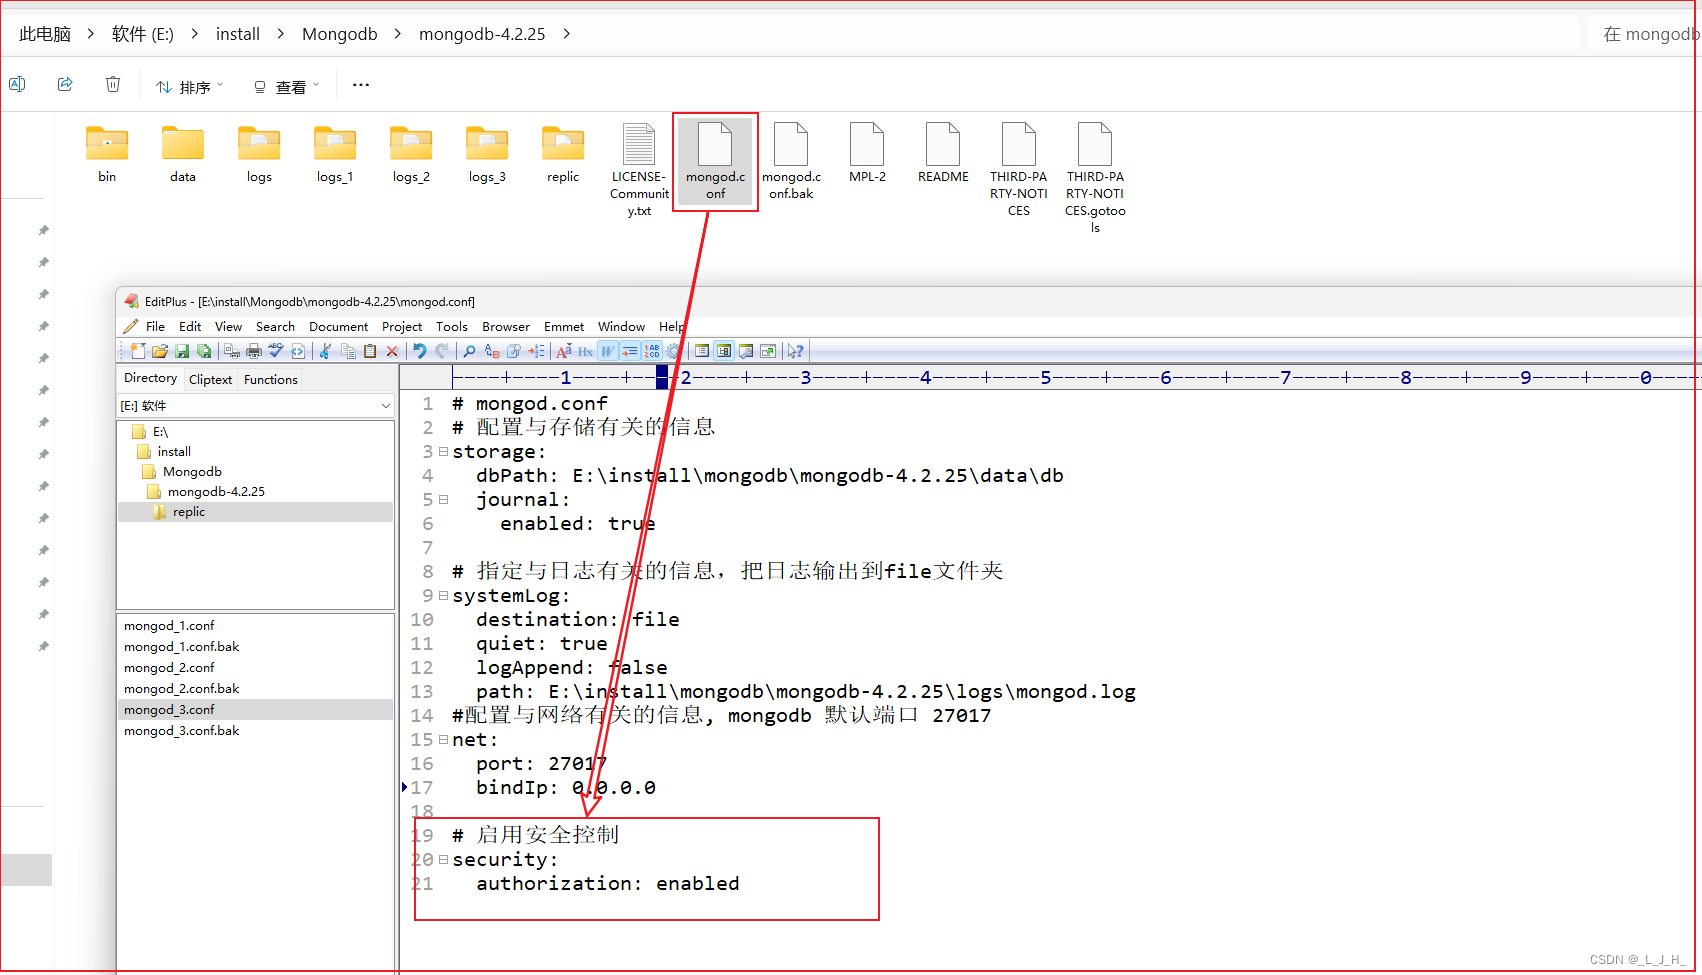Viewport: 1702px width, 975px height.
Task: Open the Tools menu in EditPlus
Action: point(451,327)
